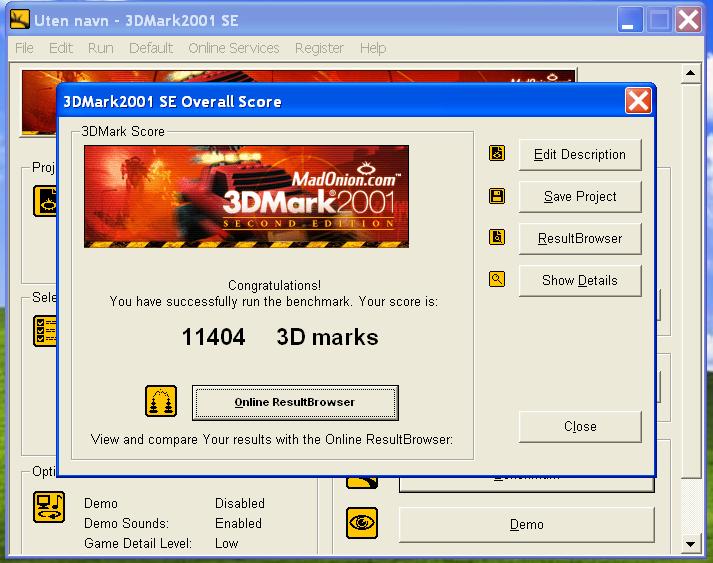This screenshot has height=563, width=713.
Task: Click the Project icon in main window
Action: click(x=45, y=201)
